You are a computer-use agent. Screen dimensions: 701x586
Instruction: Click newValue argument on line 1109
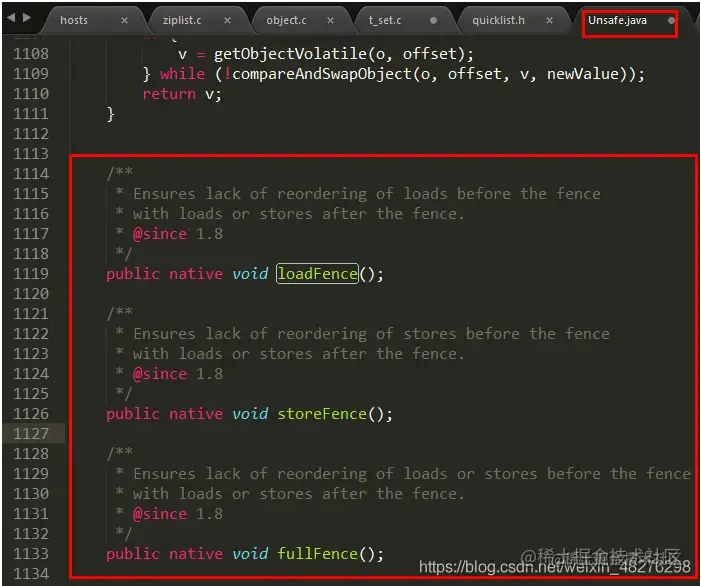[583, 74]
